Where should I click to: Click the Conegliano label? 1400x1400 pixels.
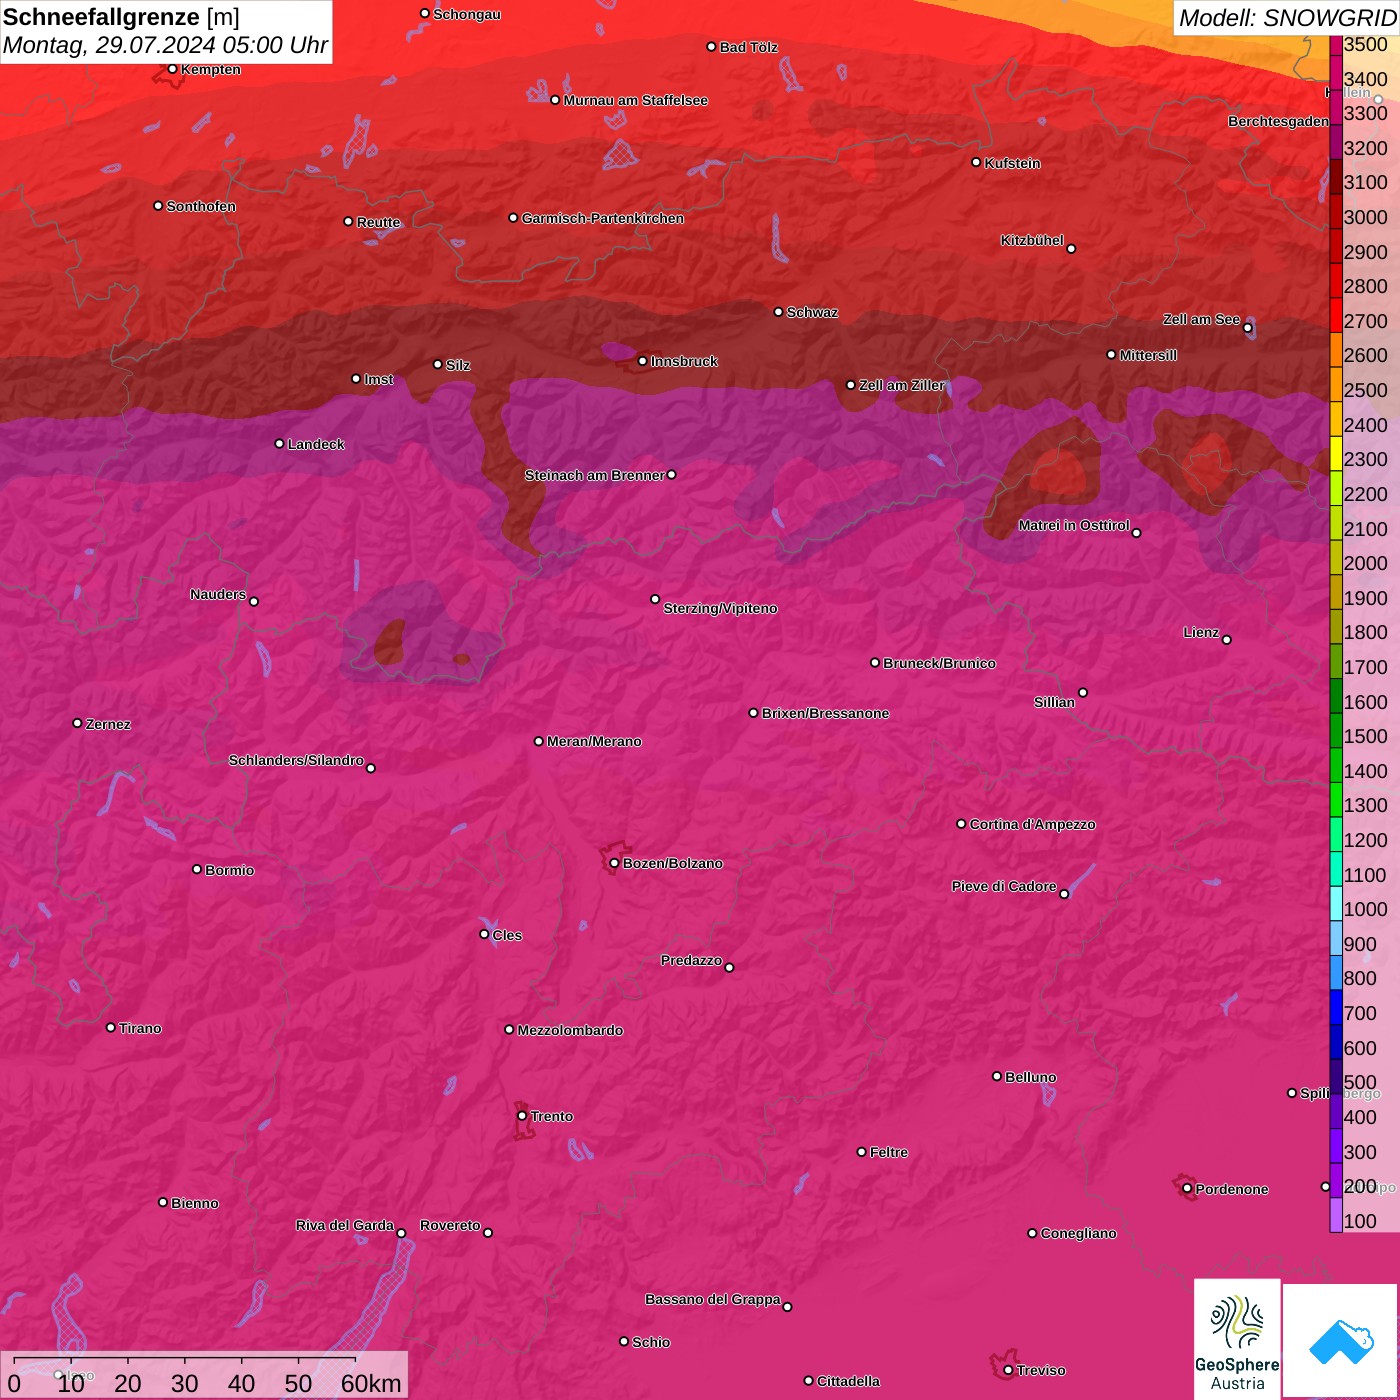coord(1078,1233)
